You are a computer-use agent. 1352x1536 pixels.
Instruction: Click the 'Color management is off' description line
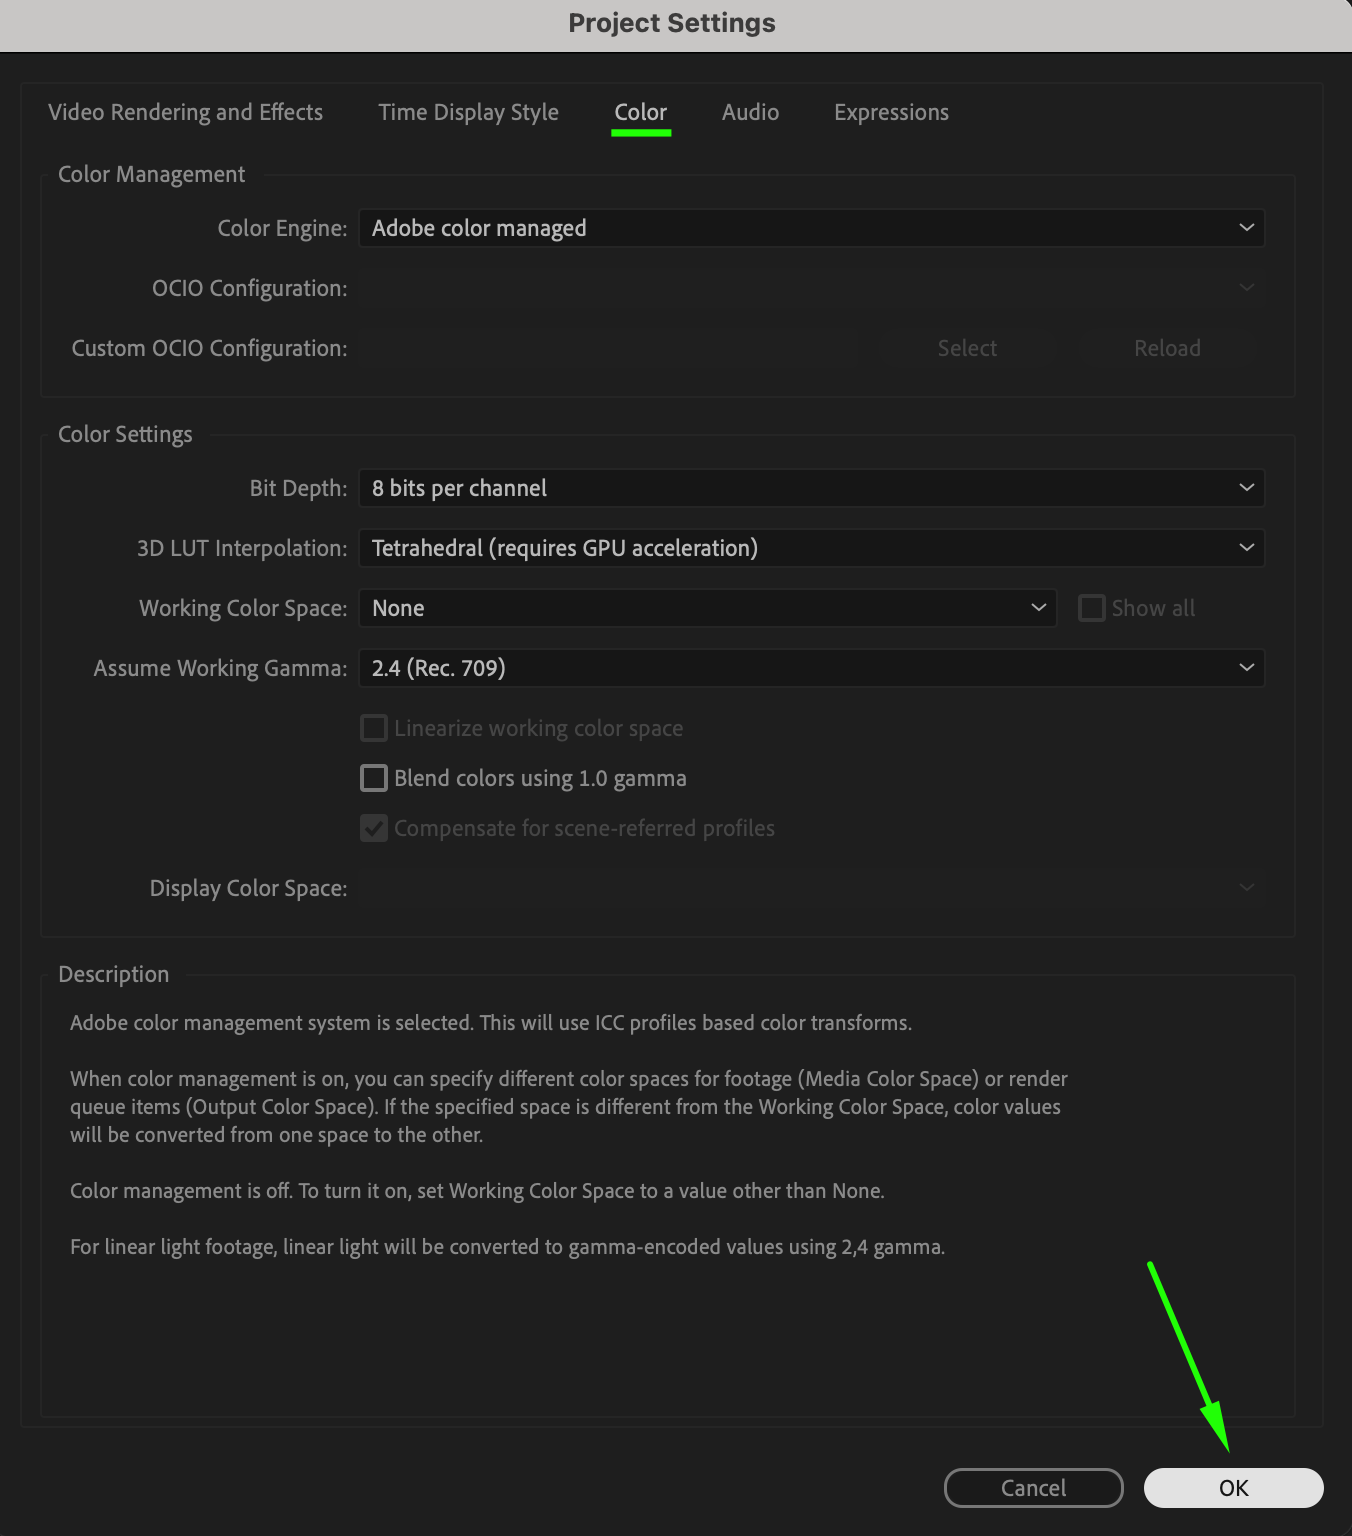click(x=477, y=1191)
